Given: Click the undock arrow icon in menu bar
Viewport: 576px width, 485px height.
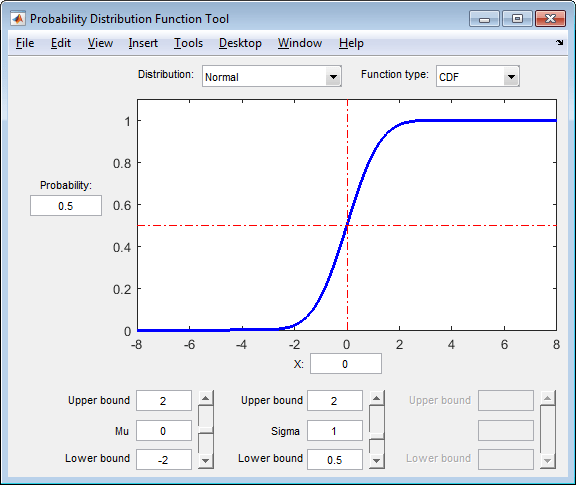Looking at the screenshot, I should [559, 43].
